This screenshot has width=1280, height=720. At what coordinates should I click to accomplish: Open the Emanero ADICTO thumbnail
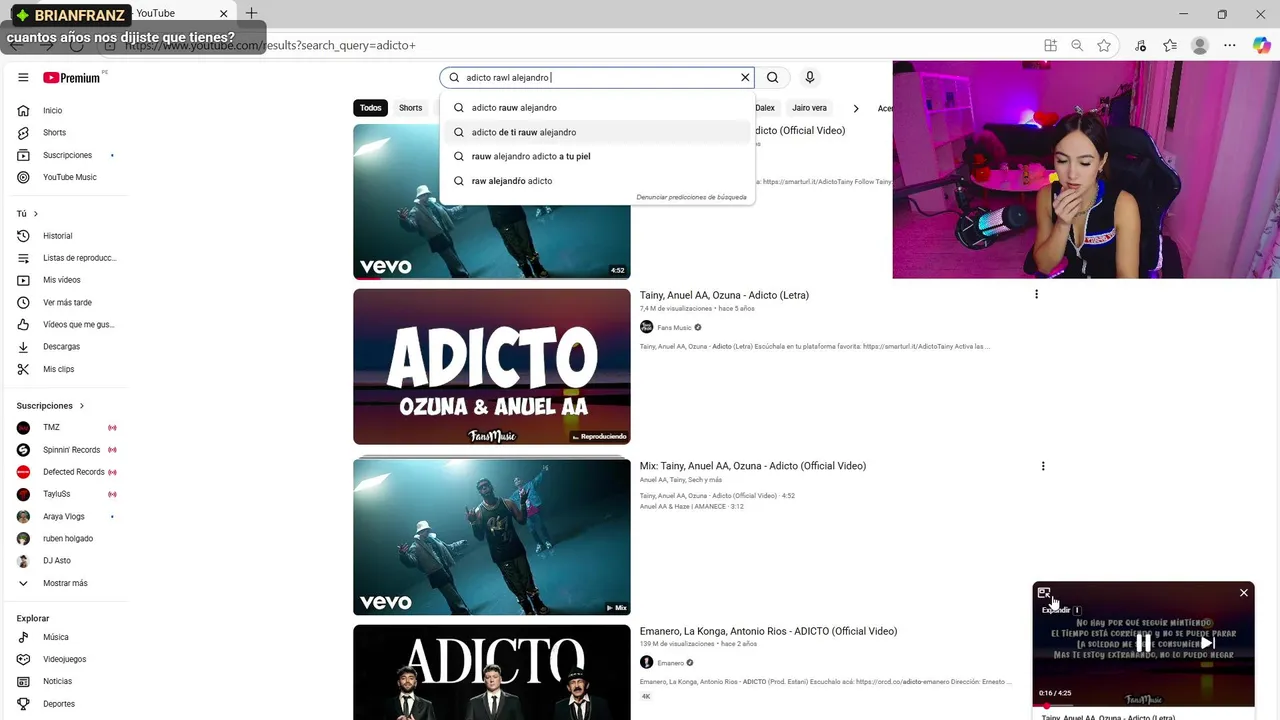tap(491, 672)
